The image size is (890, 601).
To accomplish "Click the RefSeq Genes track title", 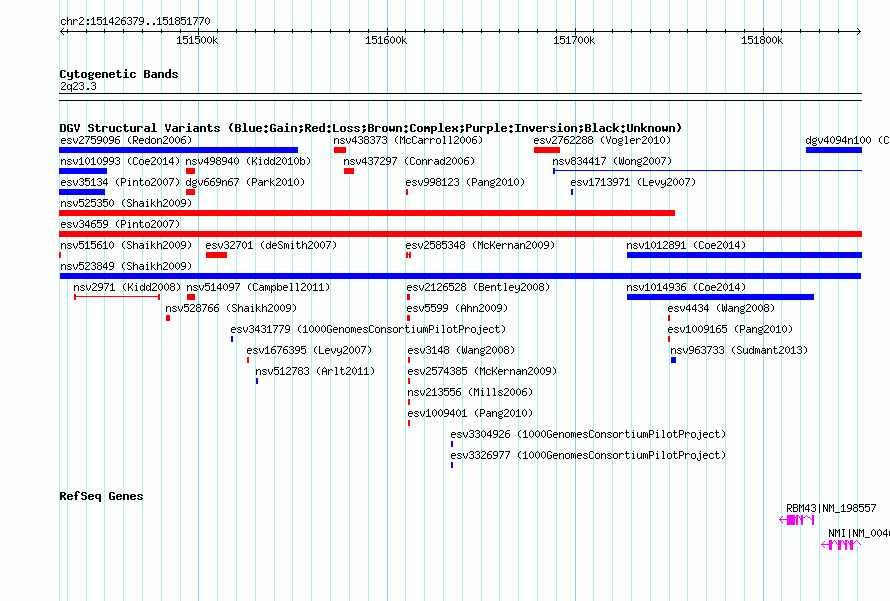I will pyautogui.click(x=101, y=496).
